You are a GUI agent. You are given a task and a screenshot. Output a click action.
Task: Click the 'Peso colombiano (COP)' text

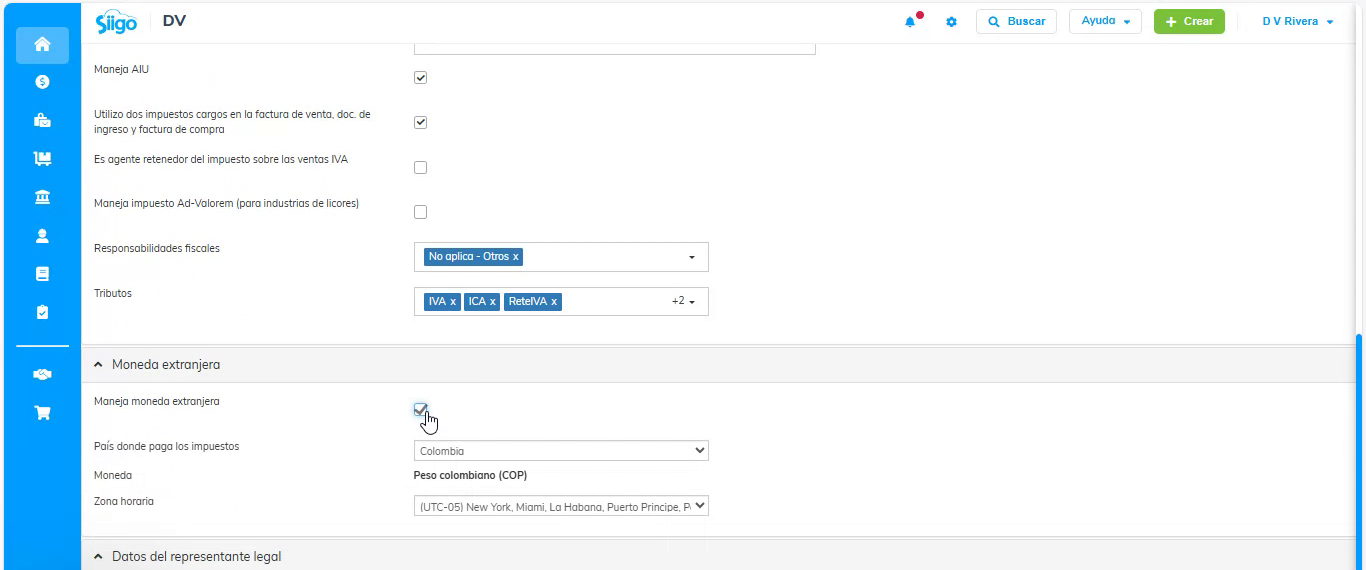tap(470, 475)
